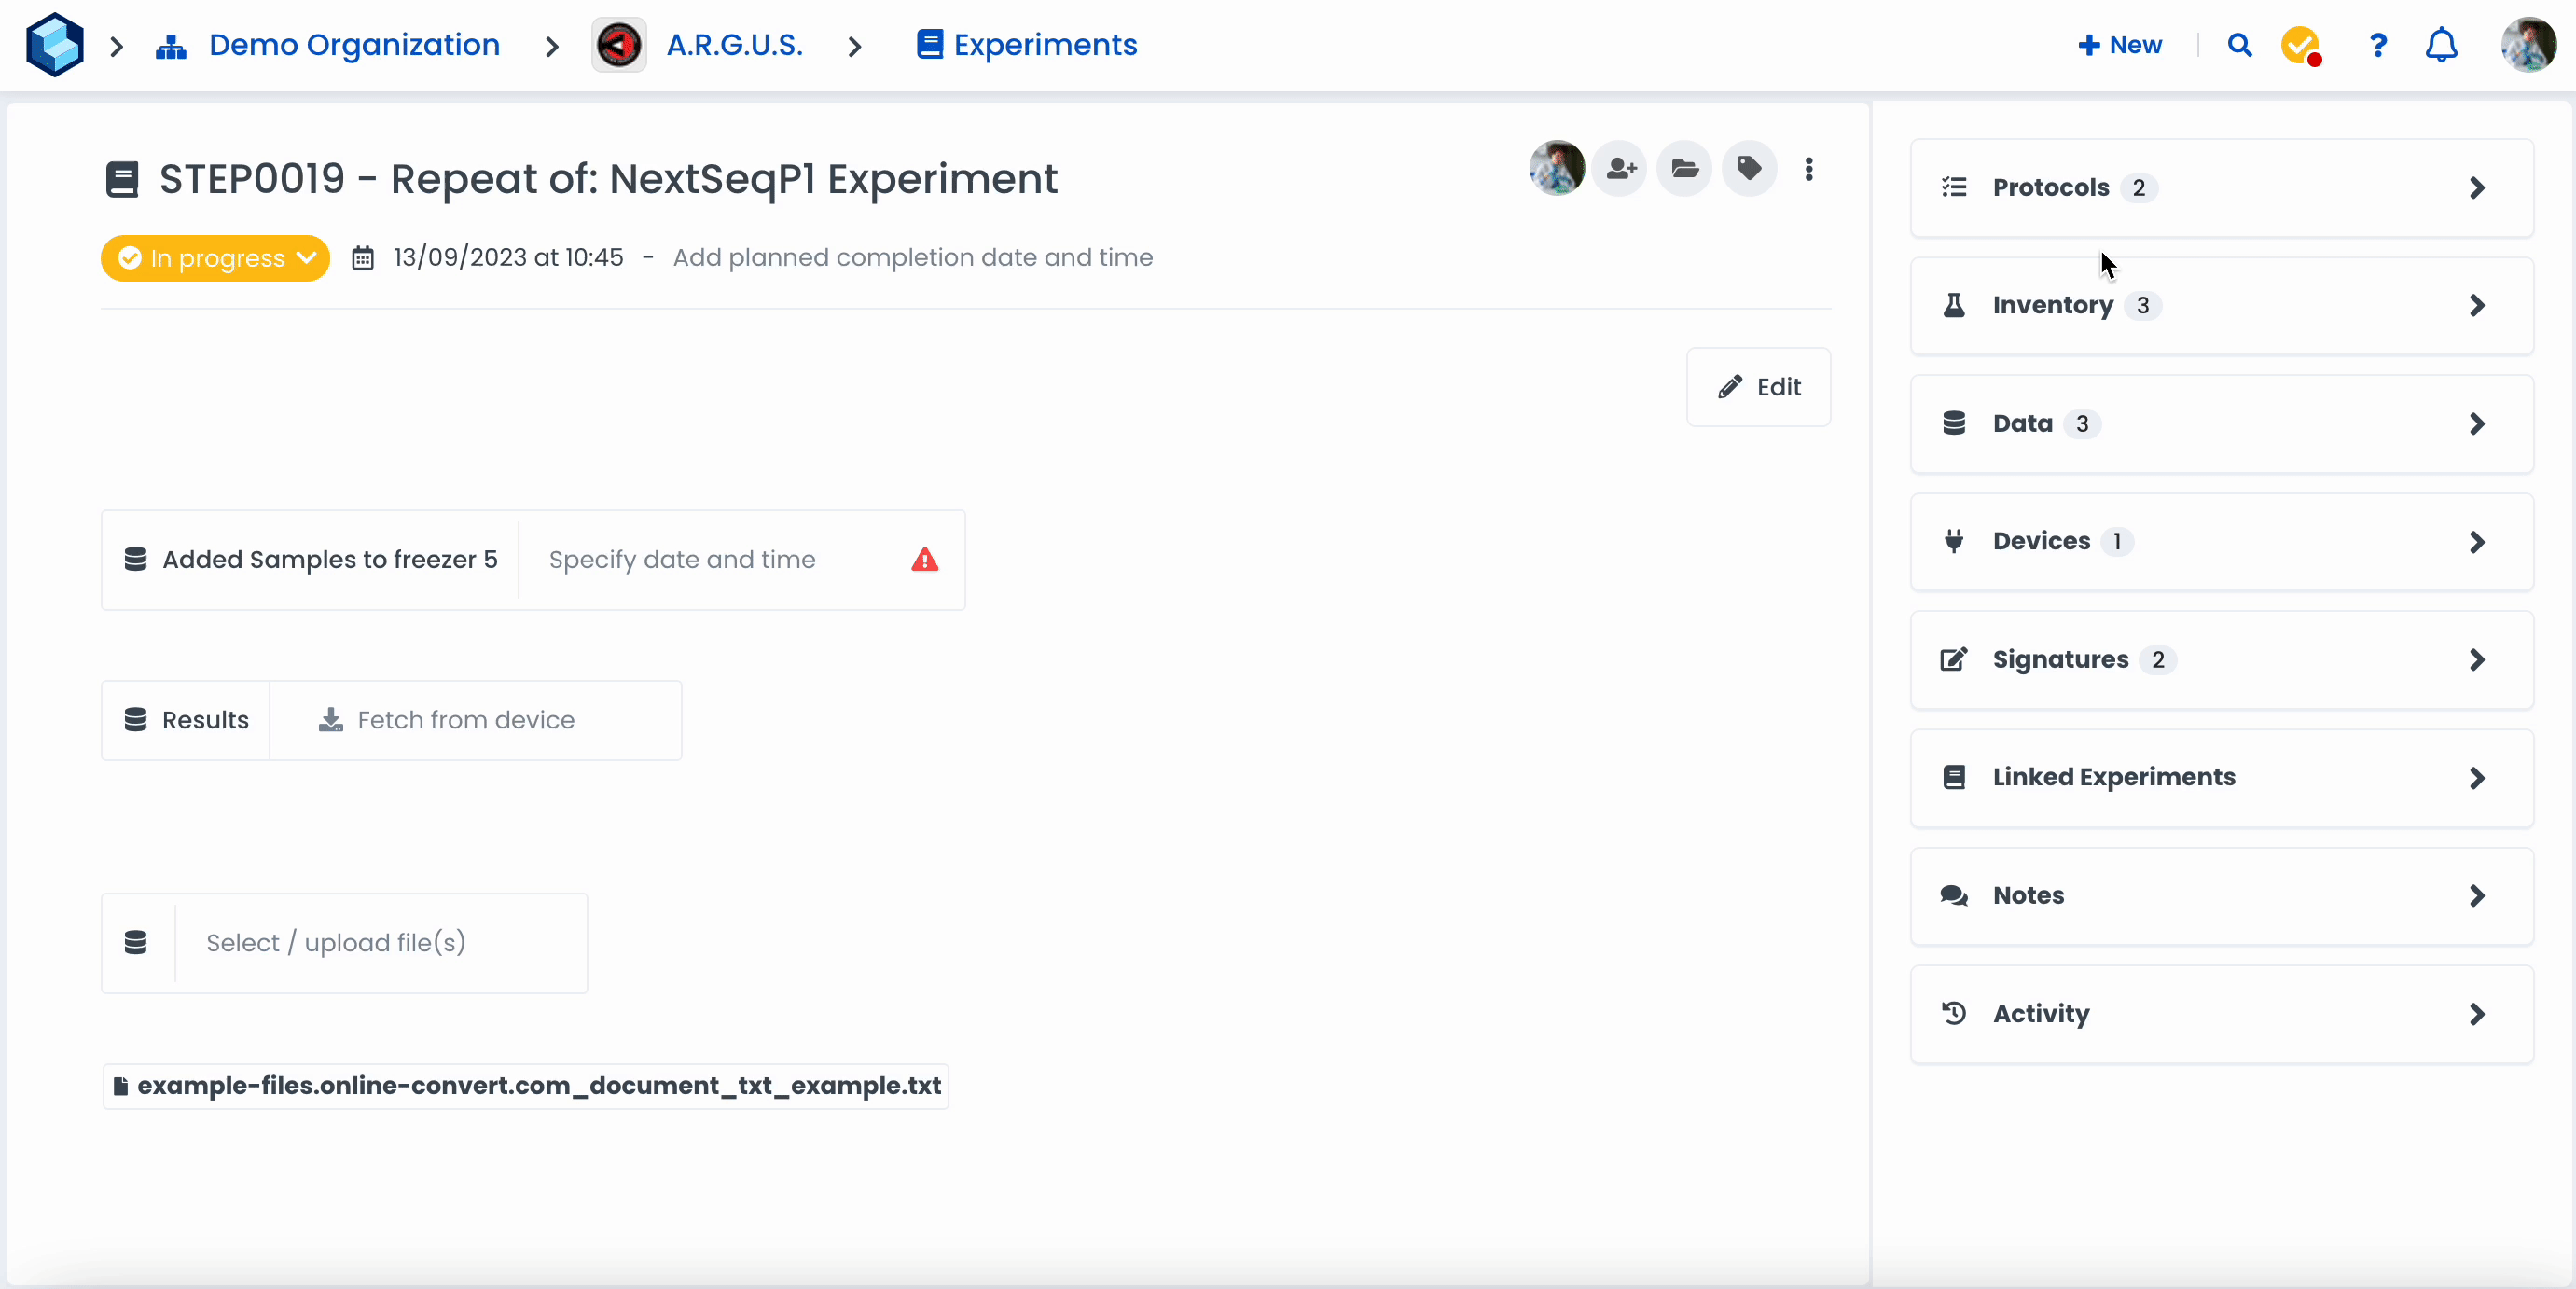The width and height of the screenshot is (2576, 1289).
Task: Open the In progress status dropdown
Action: coord(216,258)
